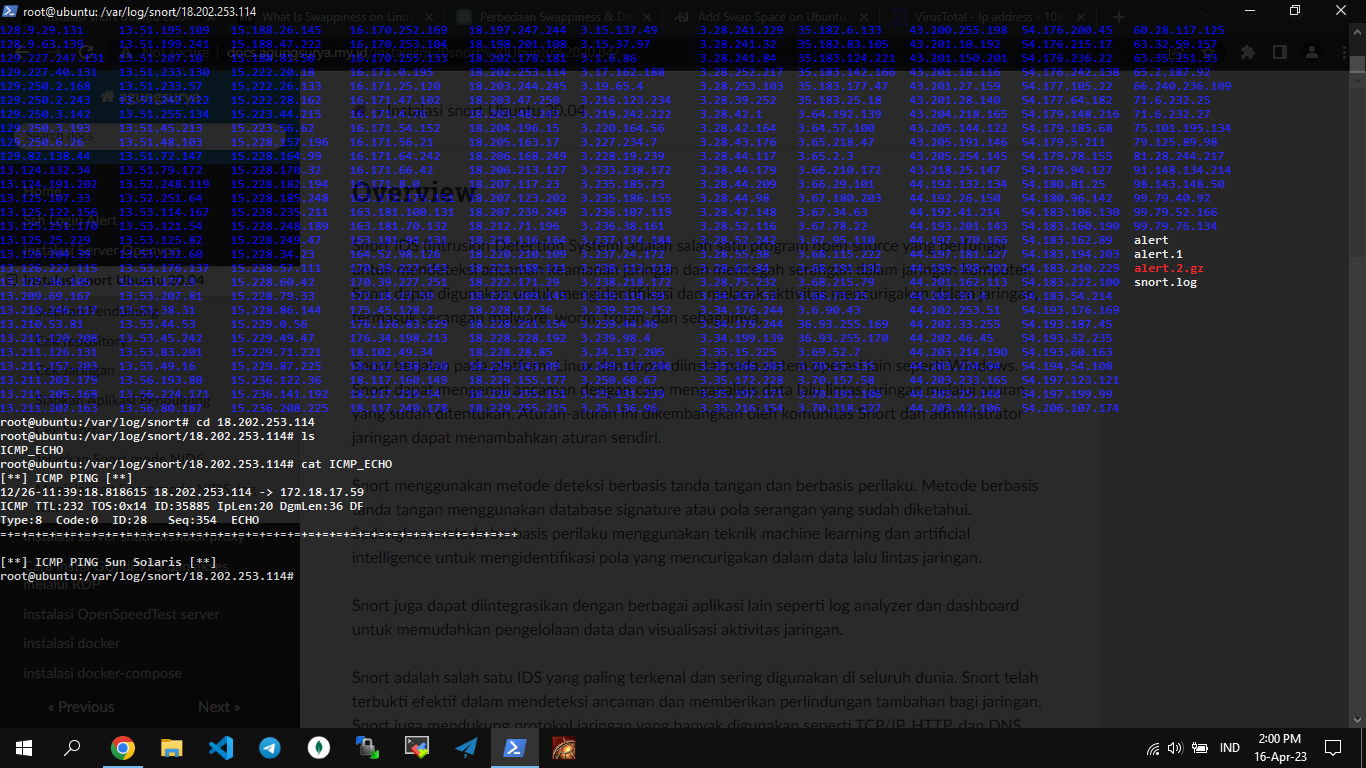1366x768 pixels.
Task: Select the active PowerShell taskbar icon
Action: 515,747
